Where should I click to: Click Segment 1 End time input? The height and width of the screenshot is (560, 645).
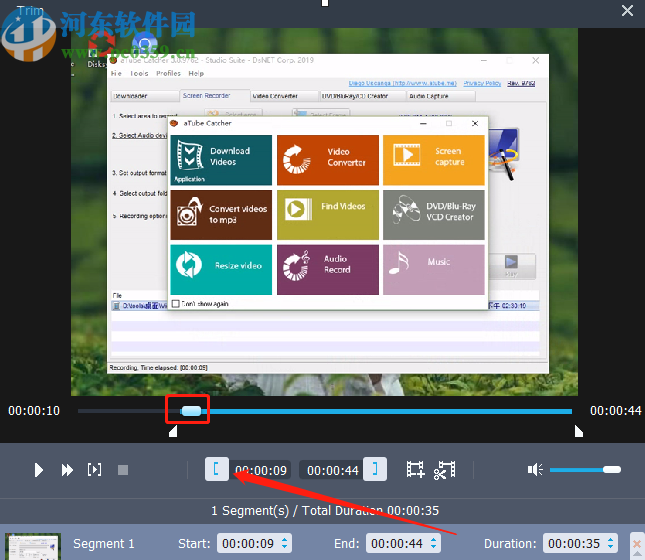point(403,544)
